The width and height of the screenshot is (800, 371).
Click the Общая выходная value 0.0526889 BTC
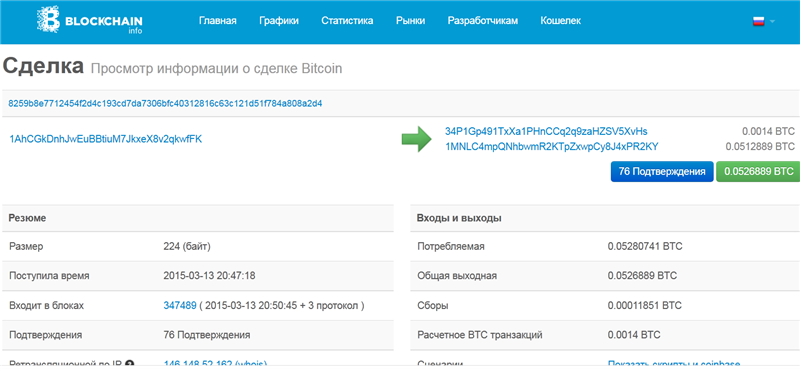(642, 276)
